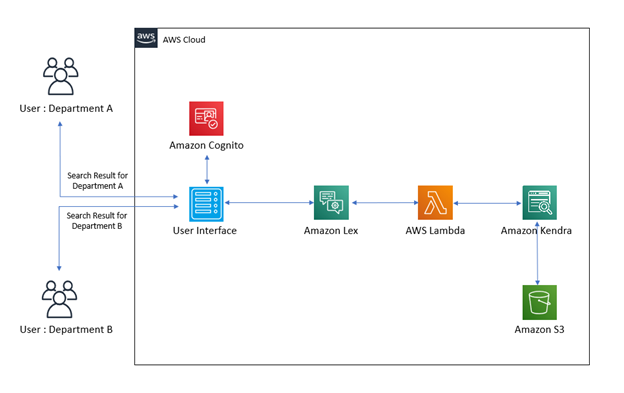This screenshot has height=393, width=624.
Task: Select the 'Amazon Kendra' label
Action: point(536,230)
